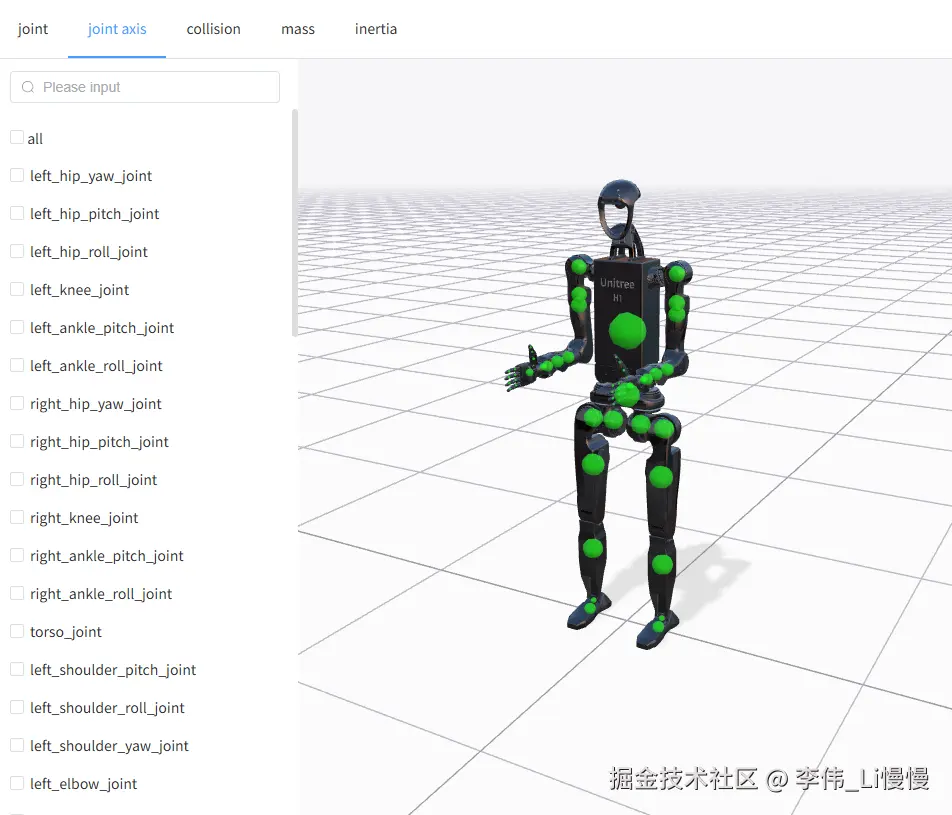Enable left_ankle_pitch_joint checkbox
Viewport: 952px width, 815px height.
17,327
